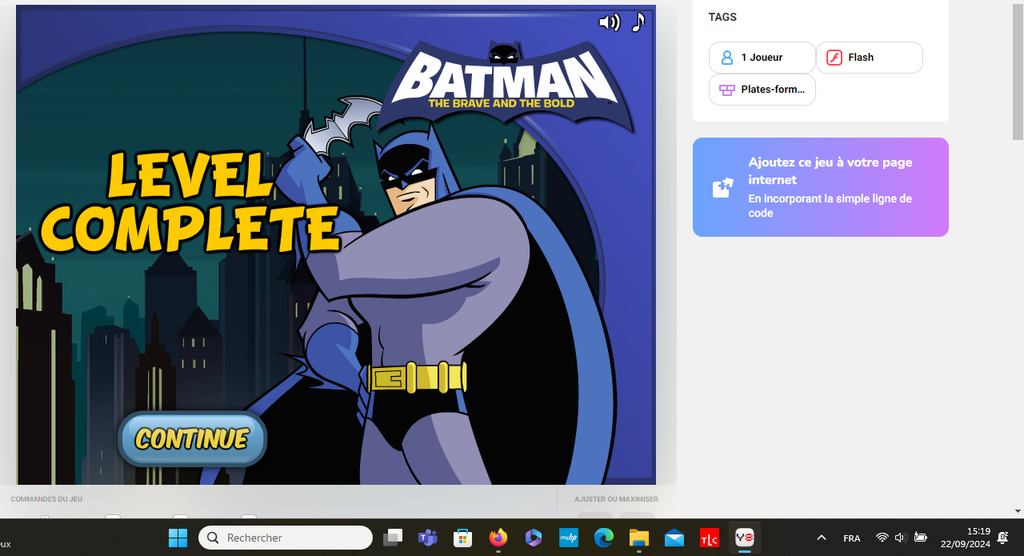Open the Mail app in the taskbar
This screenshot has width=1024, height=556.
(674, 538)
